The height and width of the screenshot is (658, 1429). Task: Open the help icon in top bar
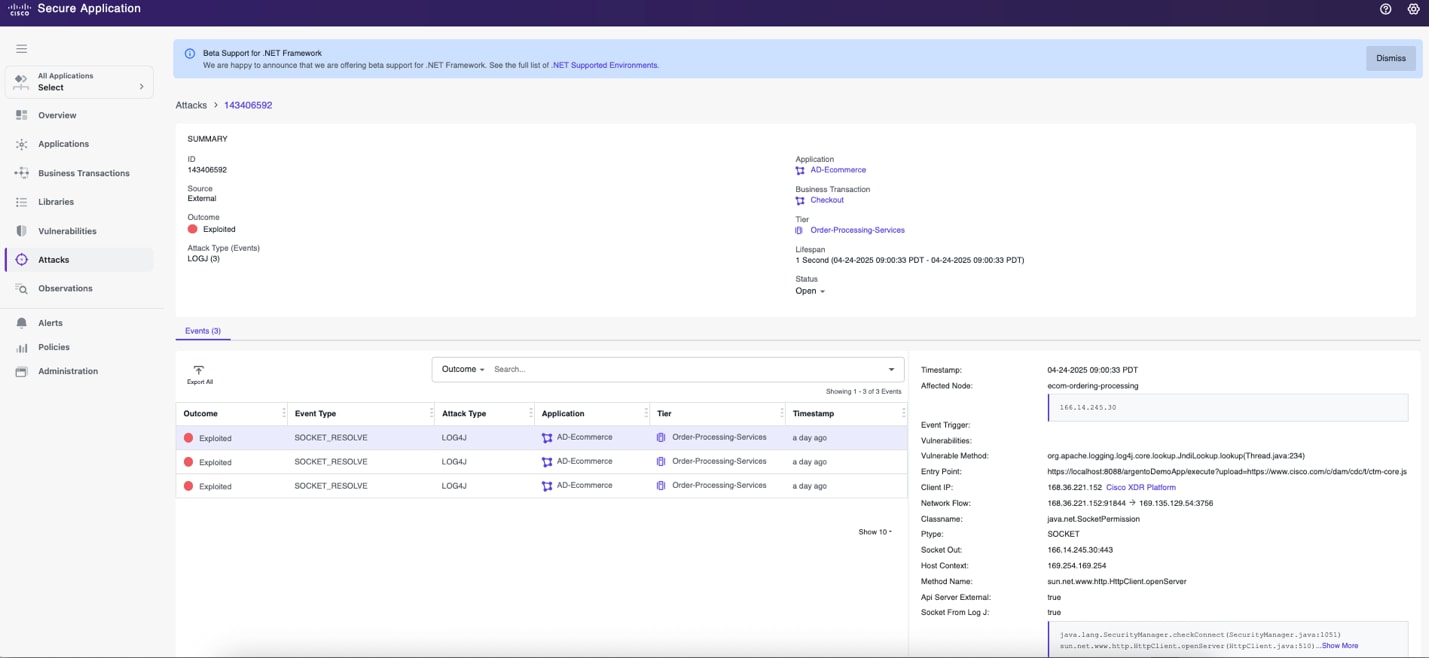point(1385,9)
